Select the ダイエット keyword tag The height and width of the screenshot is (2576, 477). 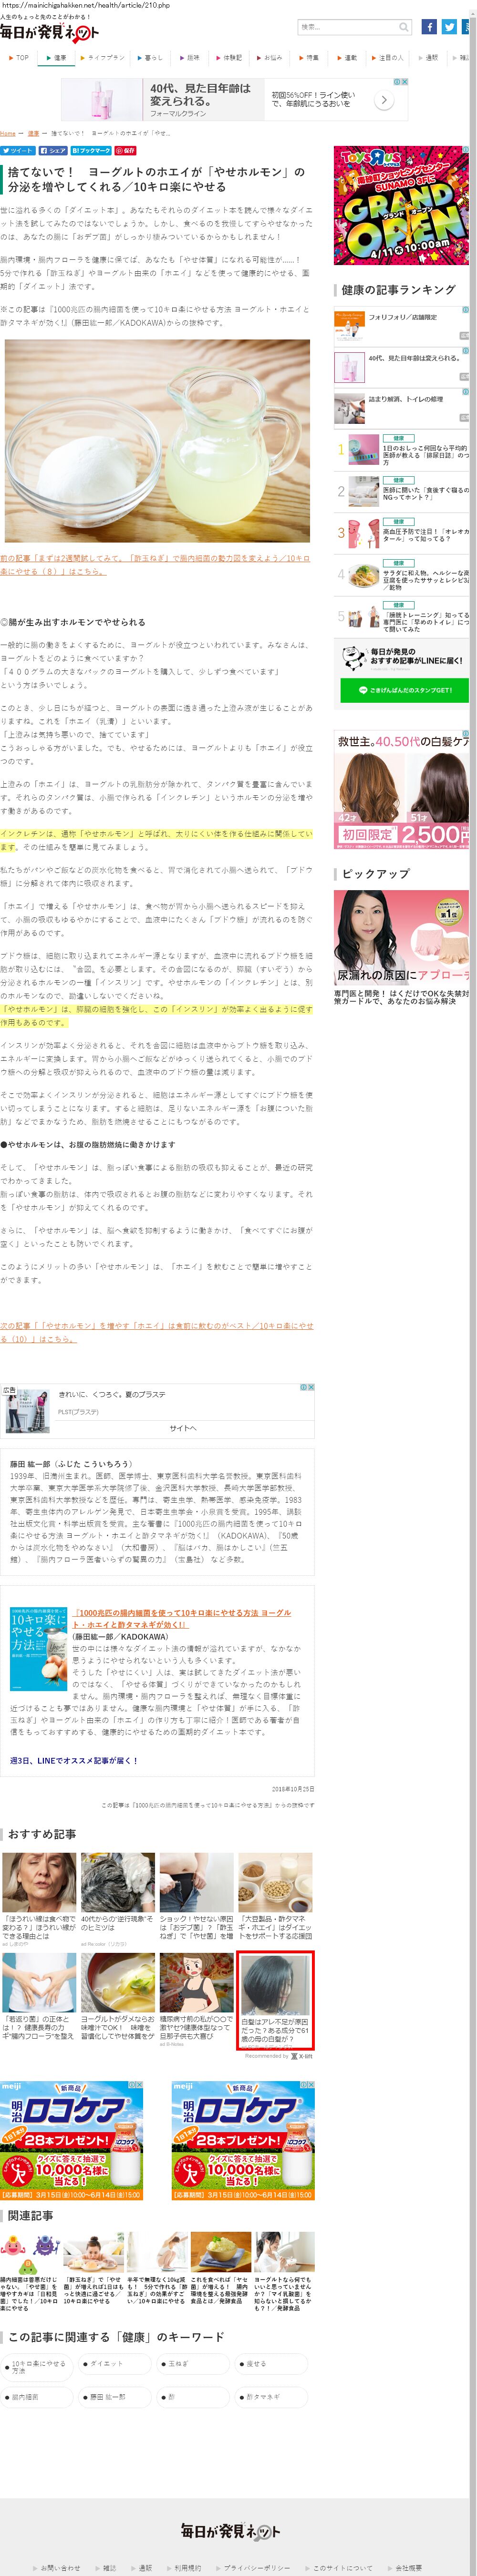point(114,2364)
